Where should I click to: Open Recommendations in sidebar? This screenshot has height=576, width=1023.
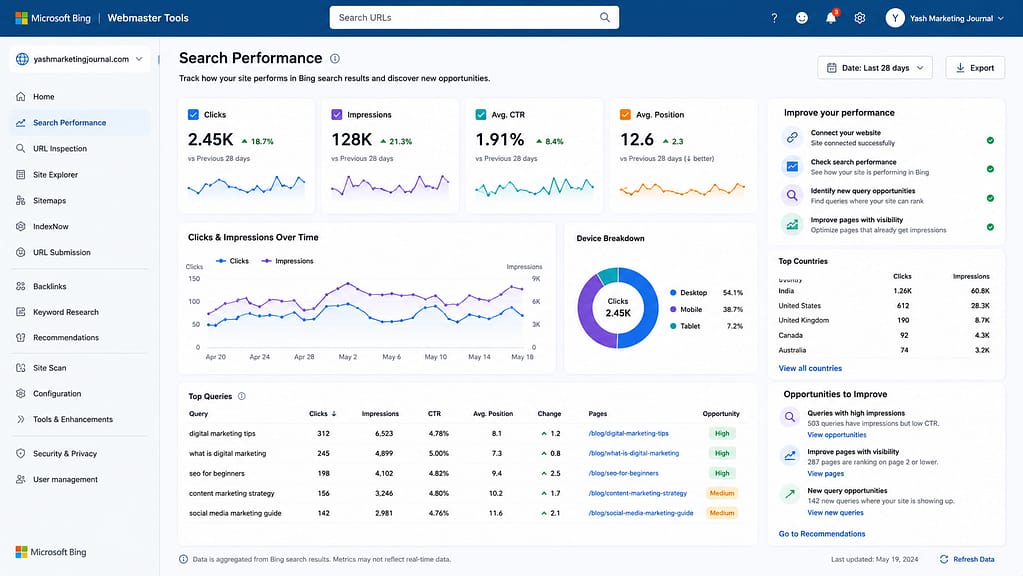66,338
